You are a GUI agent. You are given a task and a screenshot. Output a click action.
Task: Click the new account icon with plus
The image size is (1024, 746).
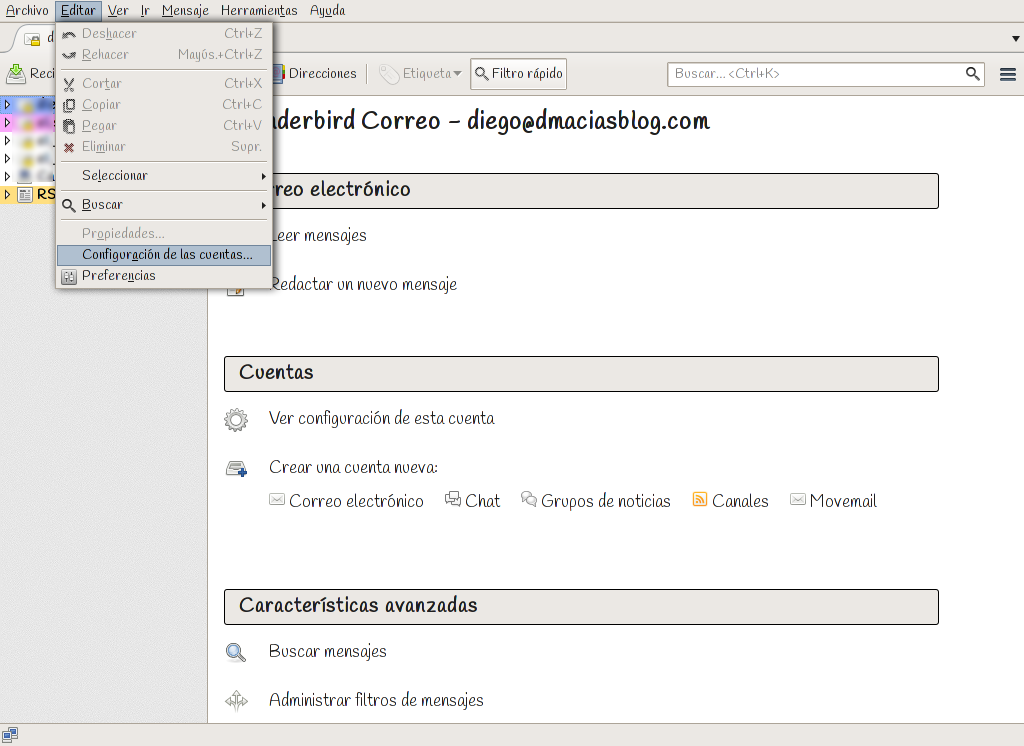coord(236,468)
